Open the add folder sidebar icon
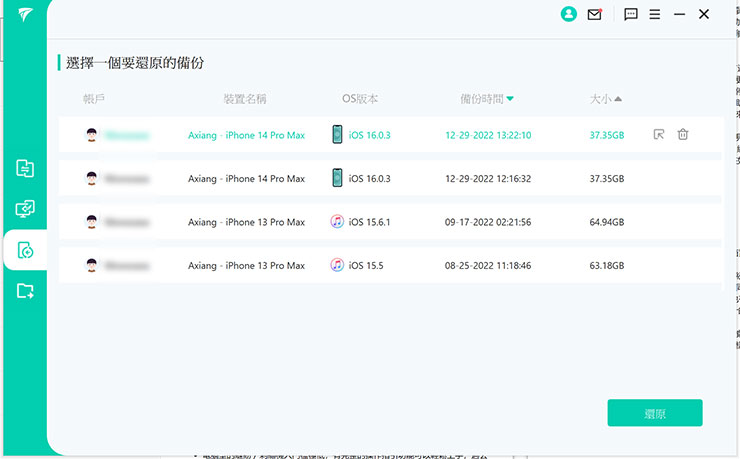 [x=25, y=291]
